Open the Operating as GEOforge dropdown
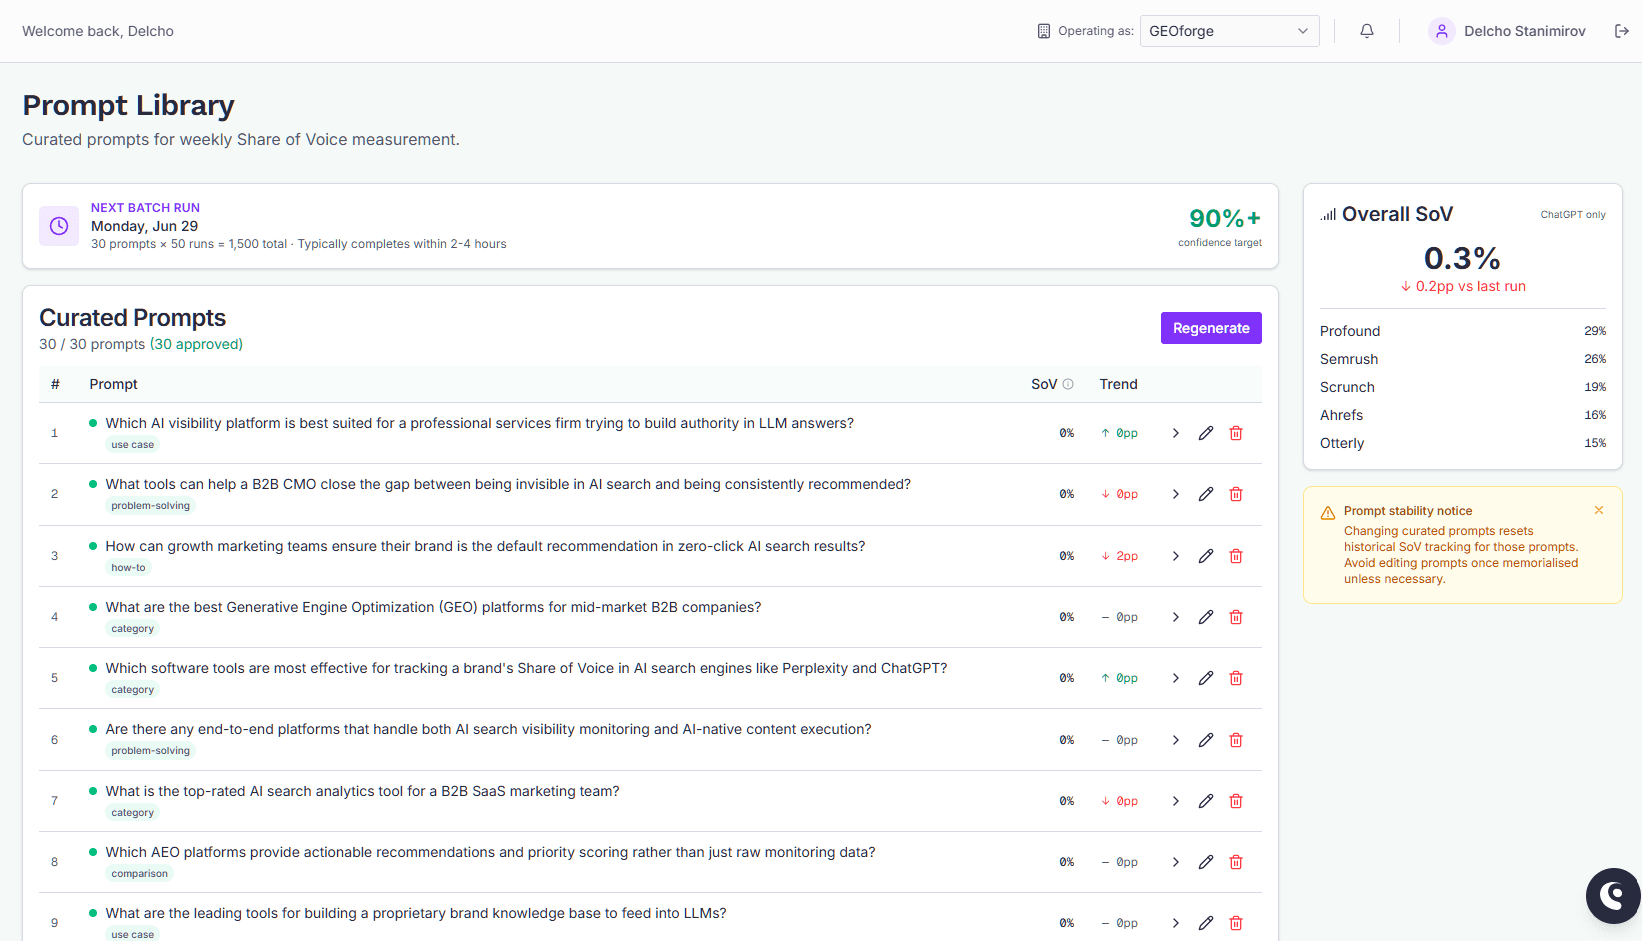This screenshot has height=941, width=1642. click(1229, 31)
